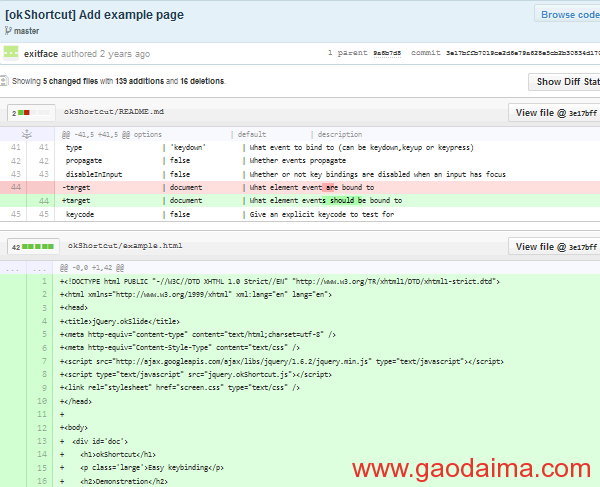
Task: Click full commit hash starting 3e17bf
Action: click(523, 53)
